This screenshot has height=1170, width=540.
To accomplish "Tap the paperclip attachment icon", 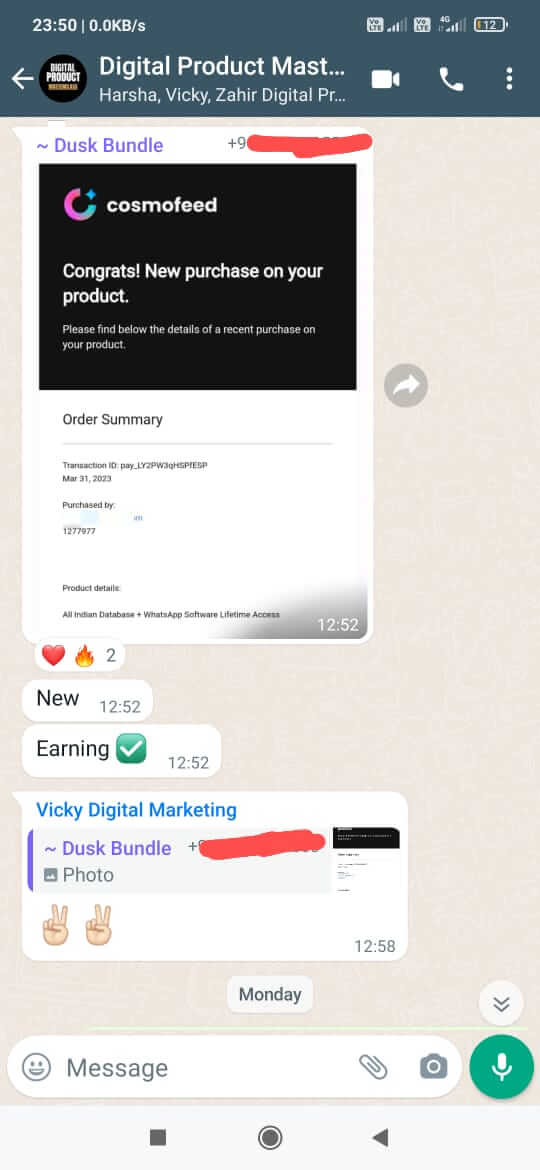I will [x=373, y=1067].
